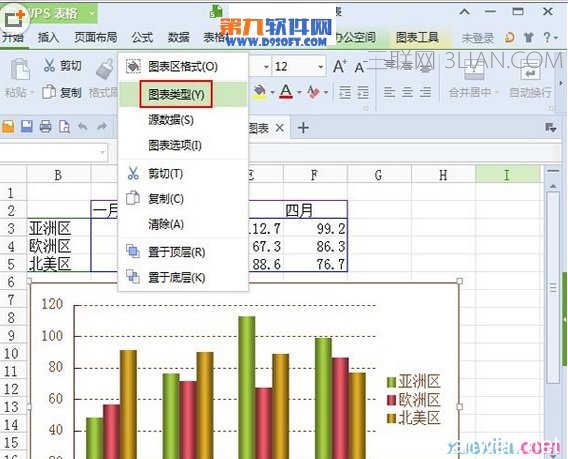Click the Paste clipboard icon
This screenshot has height=459, width=568.
(x=20, y=69)
